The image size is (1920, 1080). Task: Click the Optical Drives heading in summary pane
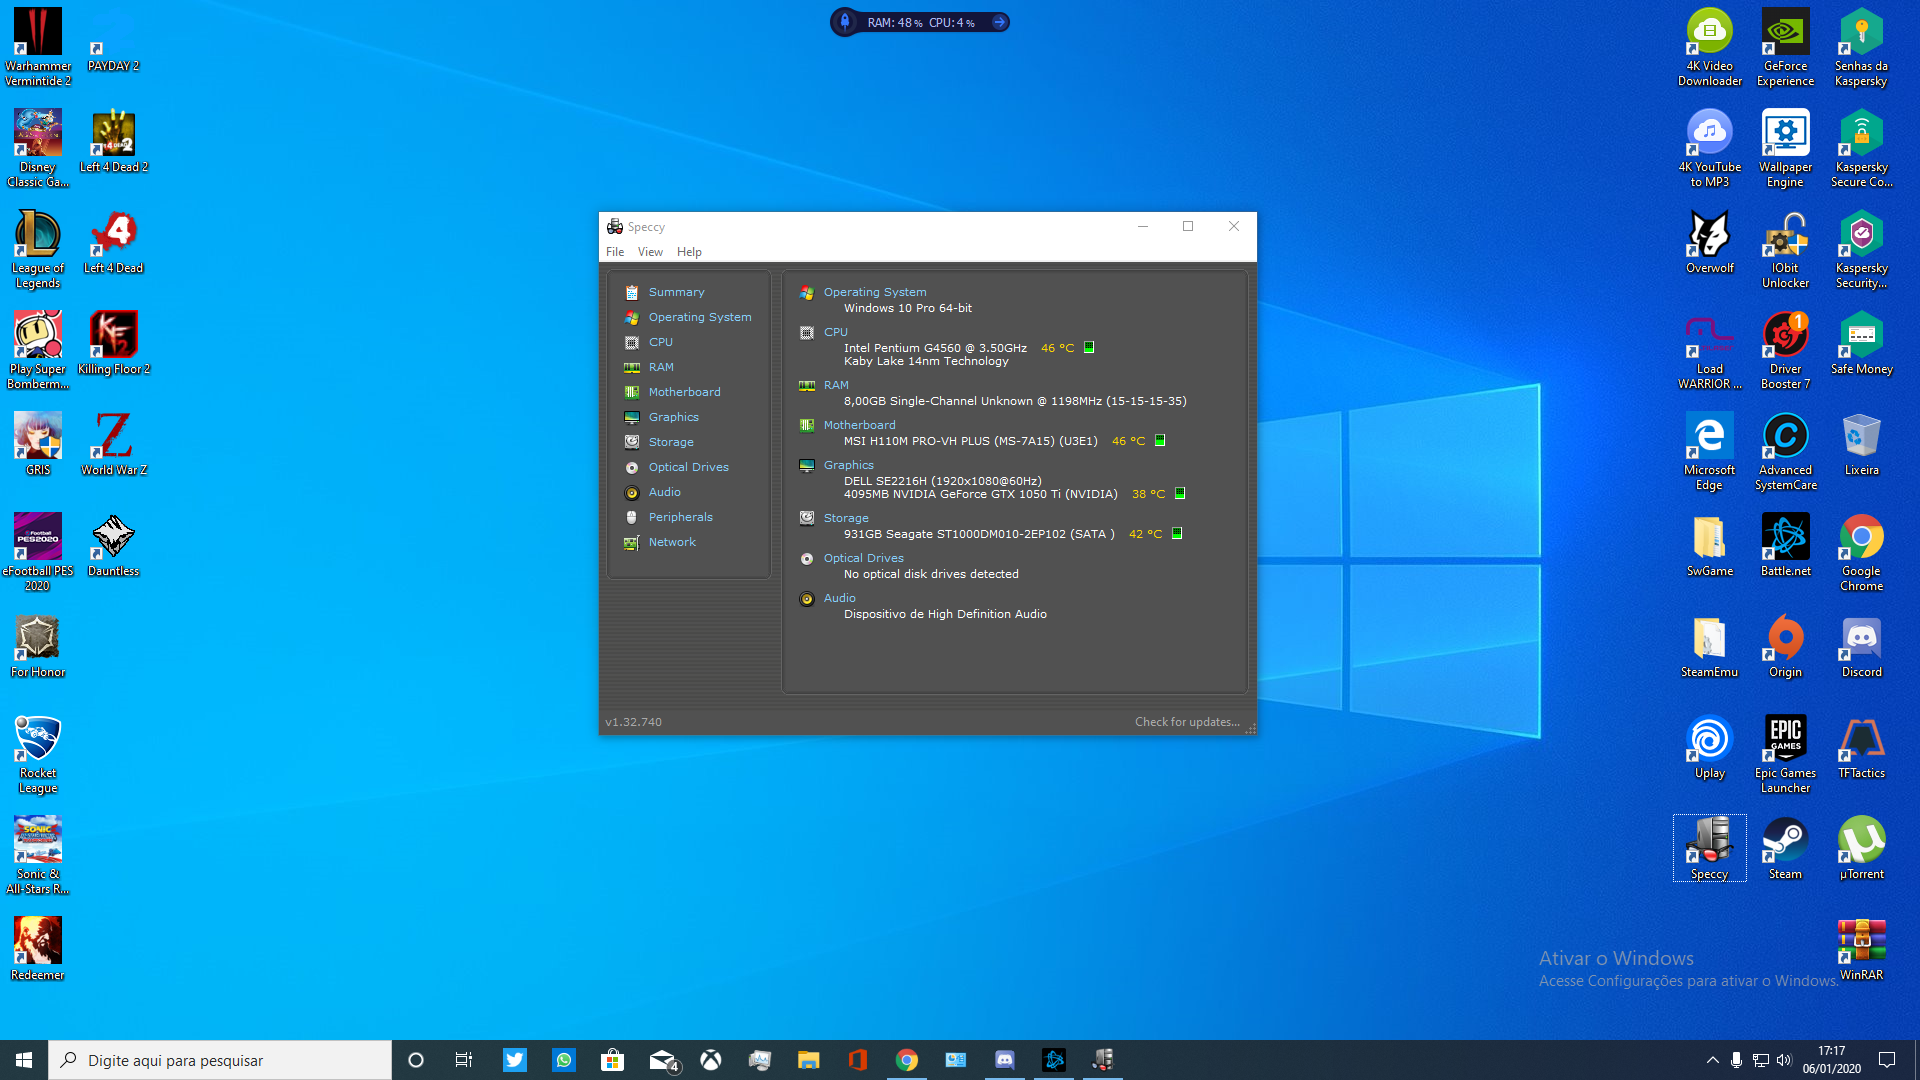pyautogui.click(x=863, y=558)
